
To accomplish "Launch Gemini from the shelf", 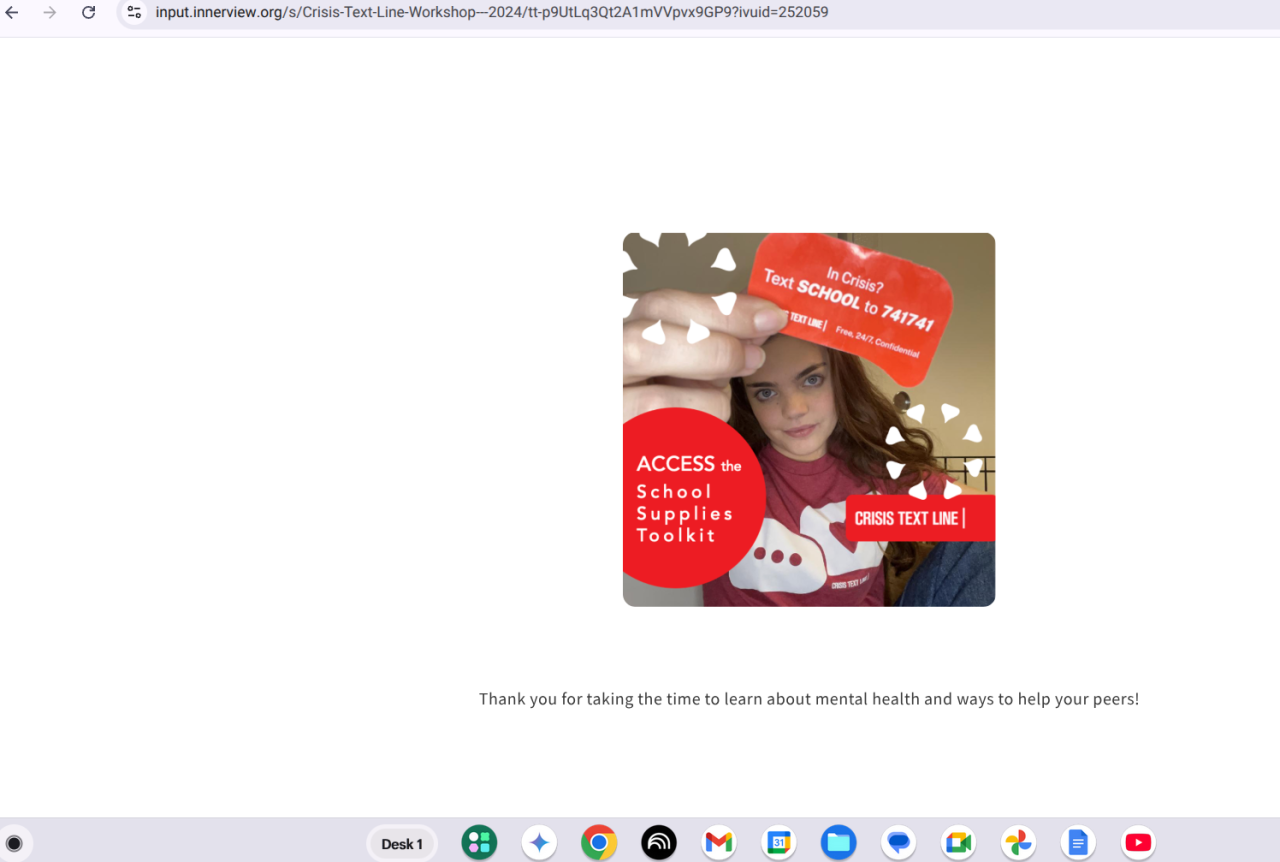I will 539,843.
